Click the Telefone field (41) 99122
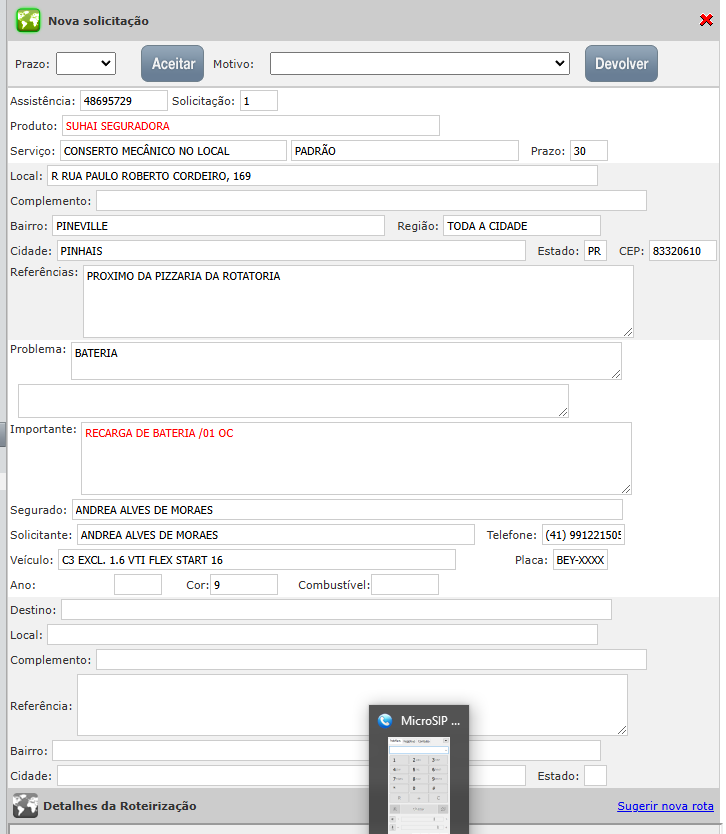Viewport: 726px width, 834px height. [x=583, y=535]
